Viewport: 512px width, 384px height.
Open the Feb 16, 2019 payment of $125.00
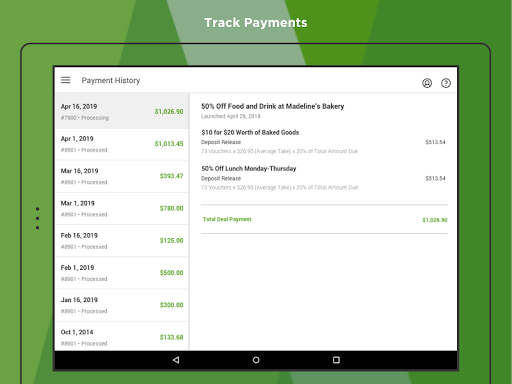pyautogui.click(x=122, y=241)
